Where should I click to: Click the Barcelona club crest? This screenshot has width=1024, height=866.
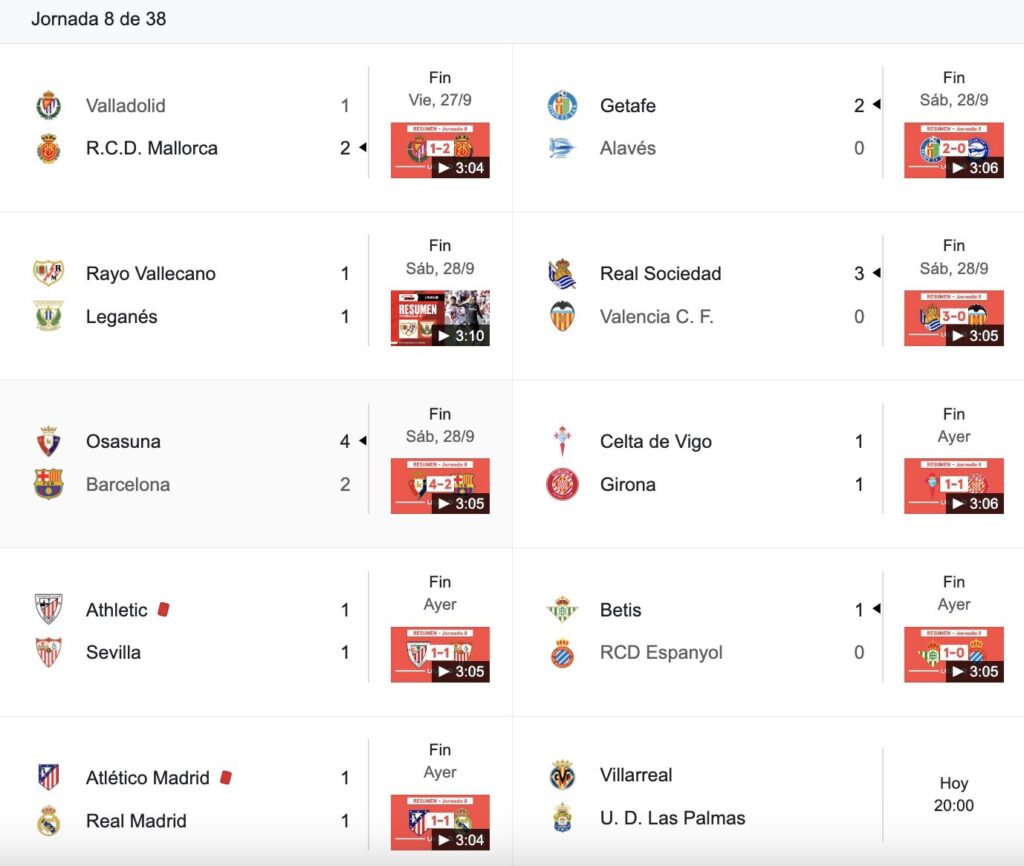pos(48,484)
